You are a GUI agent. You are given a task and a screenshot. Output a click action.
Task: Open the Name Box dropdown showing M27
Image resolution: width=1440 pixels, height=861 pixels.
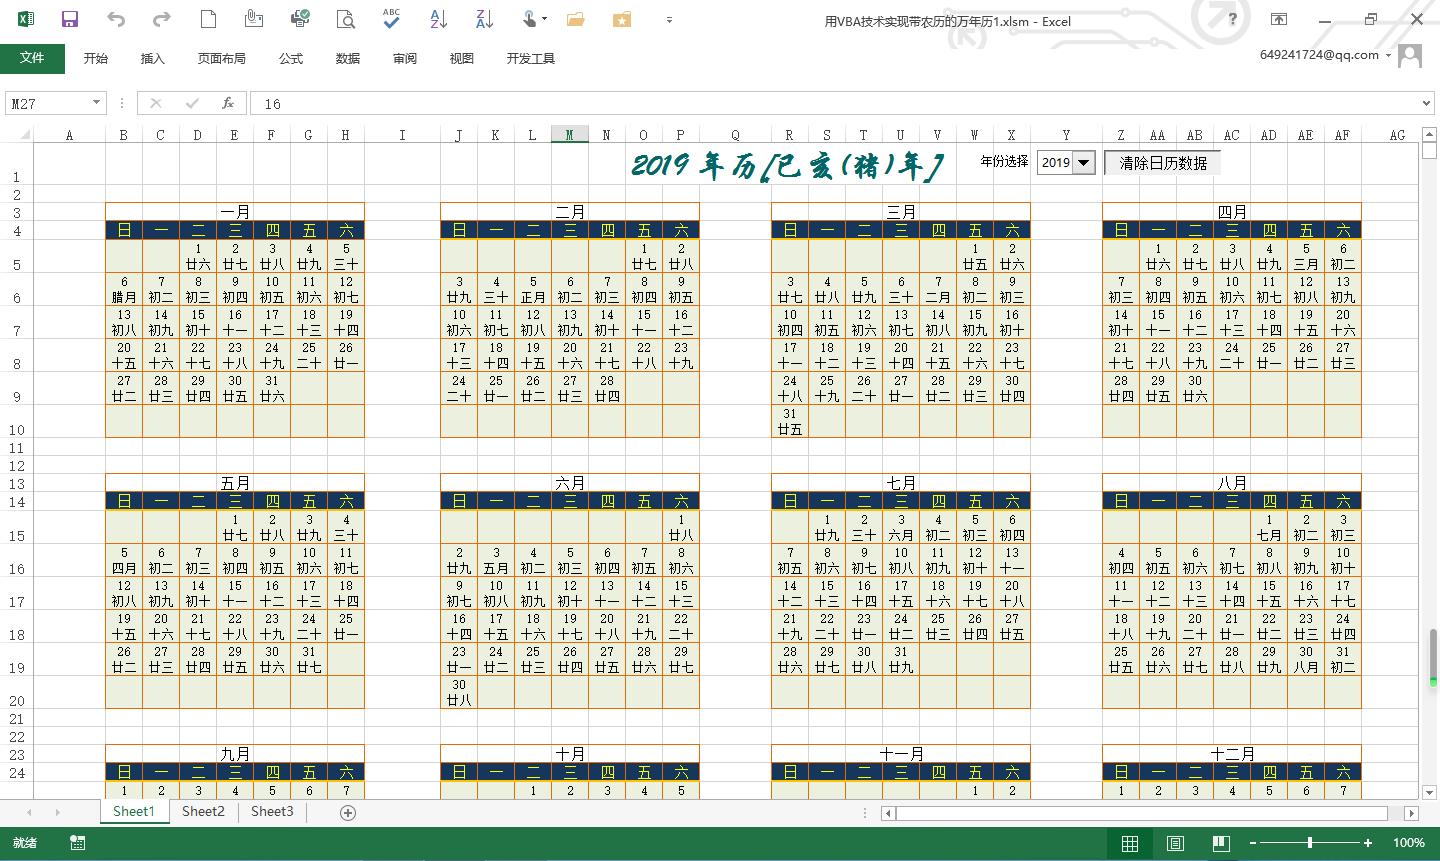click(x=96, y=103)
